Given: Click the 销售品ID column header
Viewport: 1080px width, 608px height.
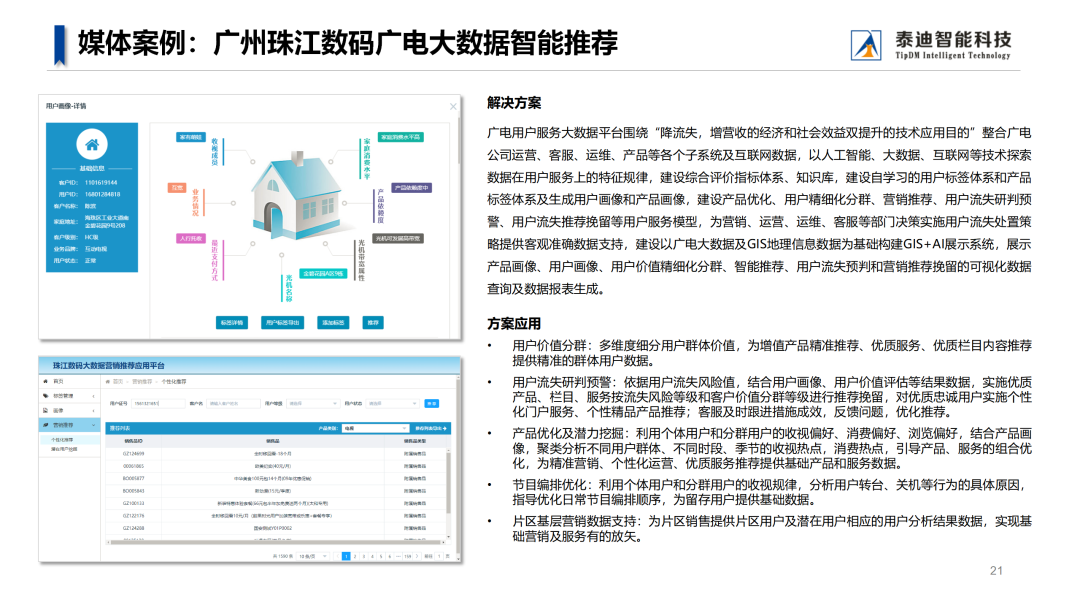Looking at the screenshot, I should (134, 441).
